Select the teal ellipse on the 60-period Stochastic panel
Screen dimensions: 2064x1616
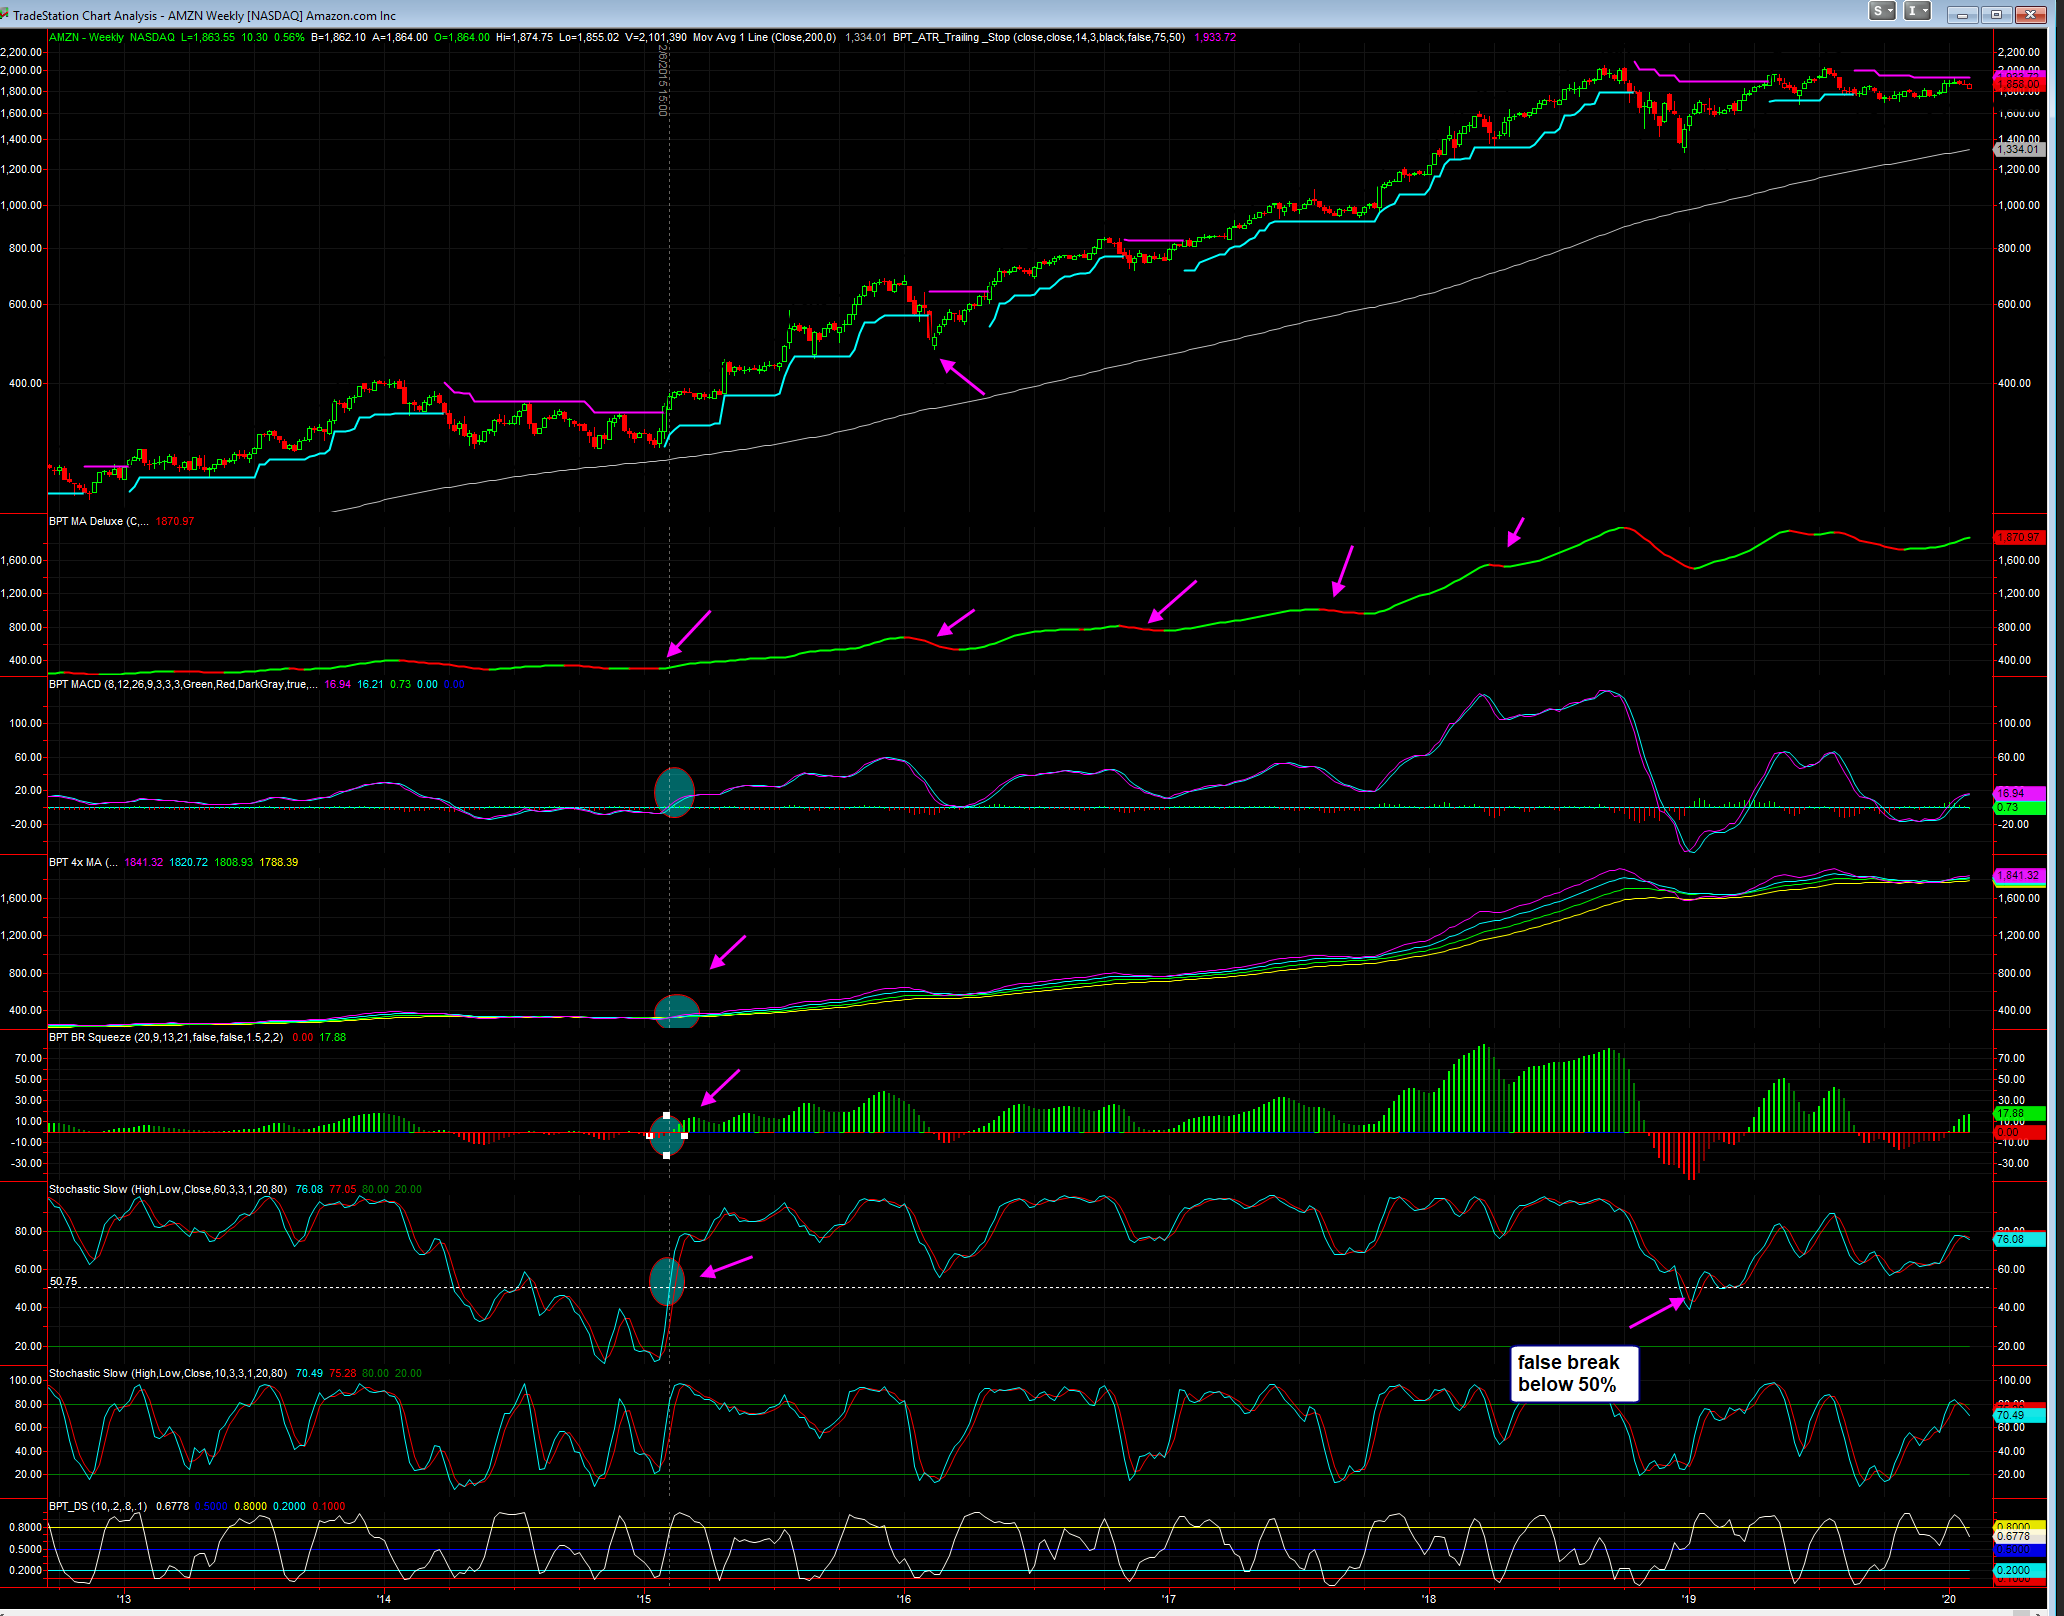click(x=667, y=1281)
